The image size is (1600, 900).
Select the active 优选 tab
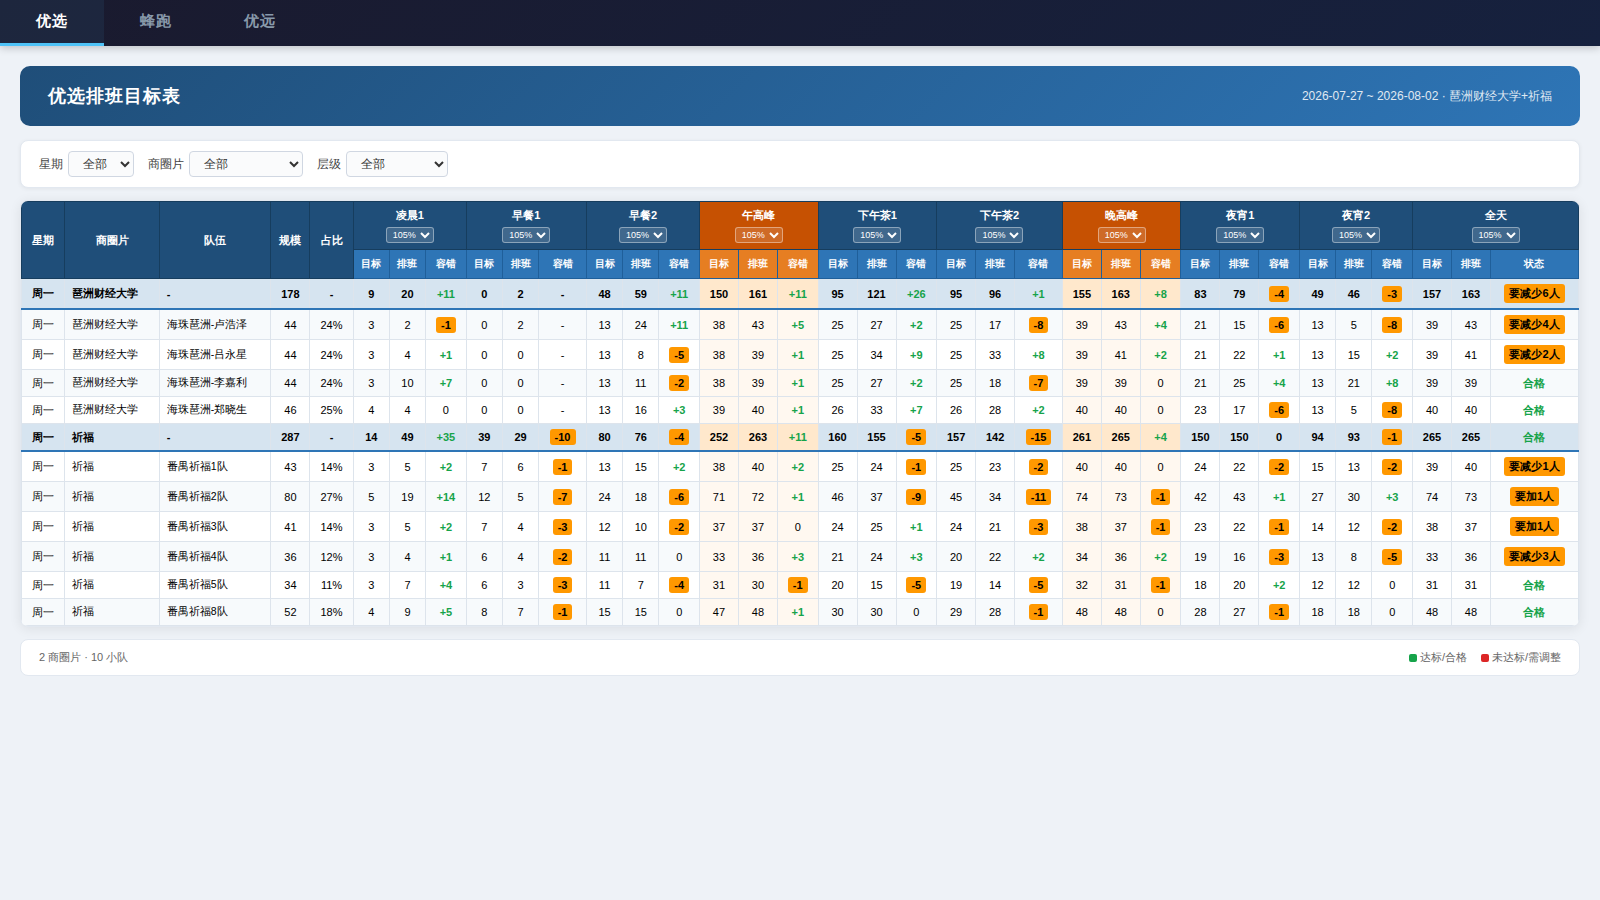(51, 21)
